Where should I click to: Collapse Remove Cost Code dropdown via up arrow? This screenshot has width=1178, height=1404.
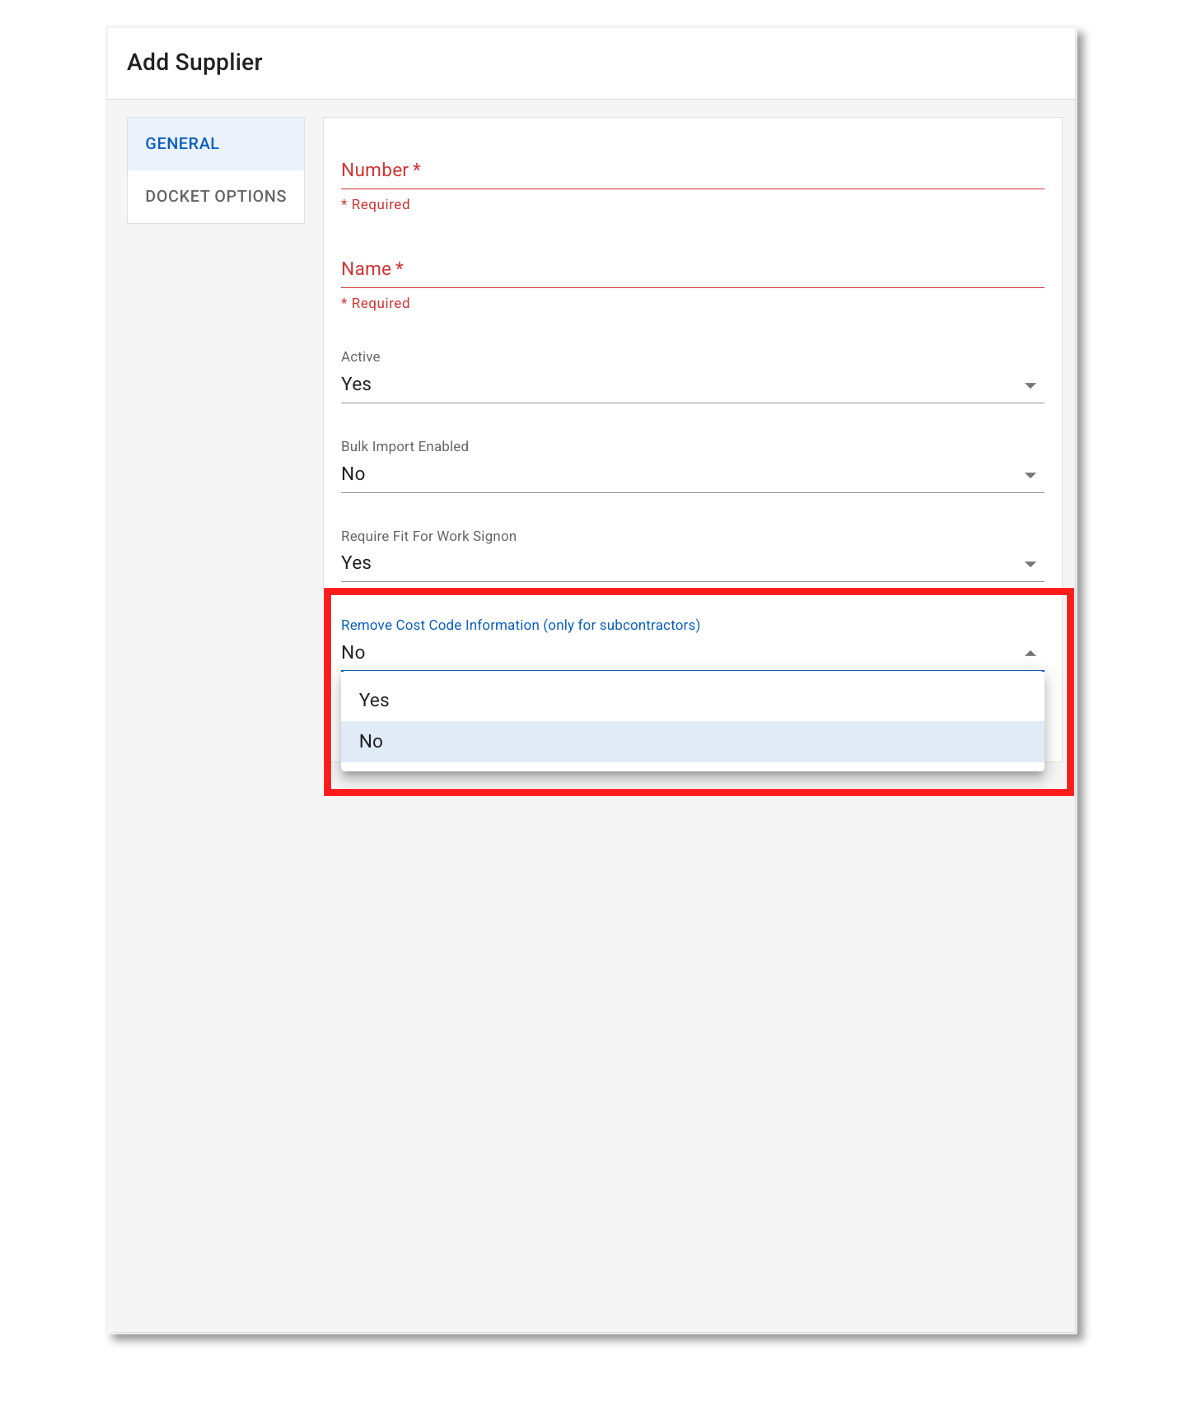(1030, 653)
